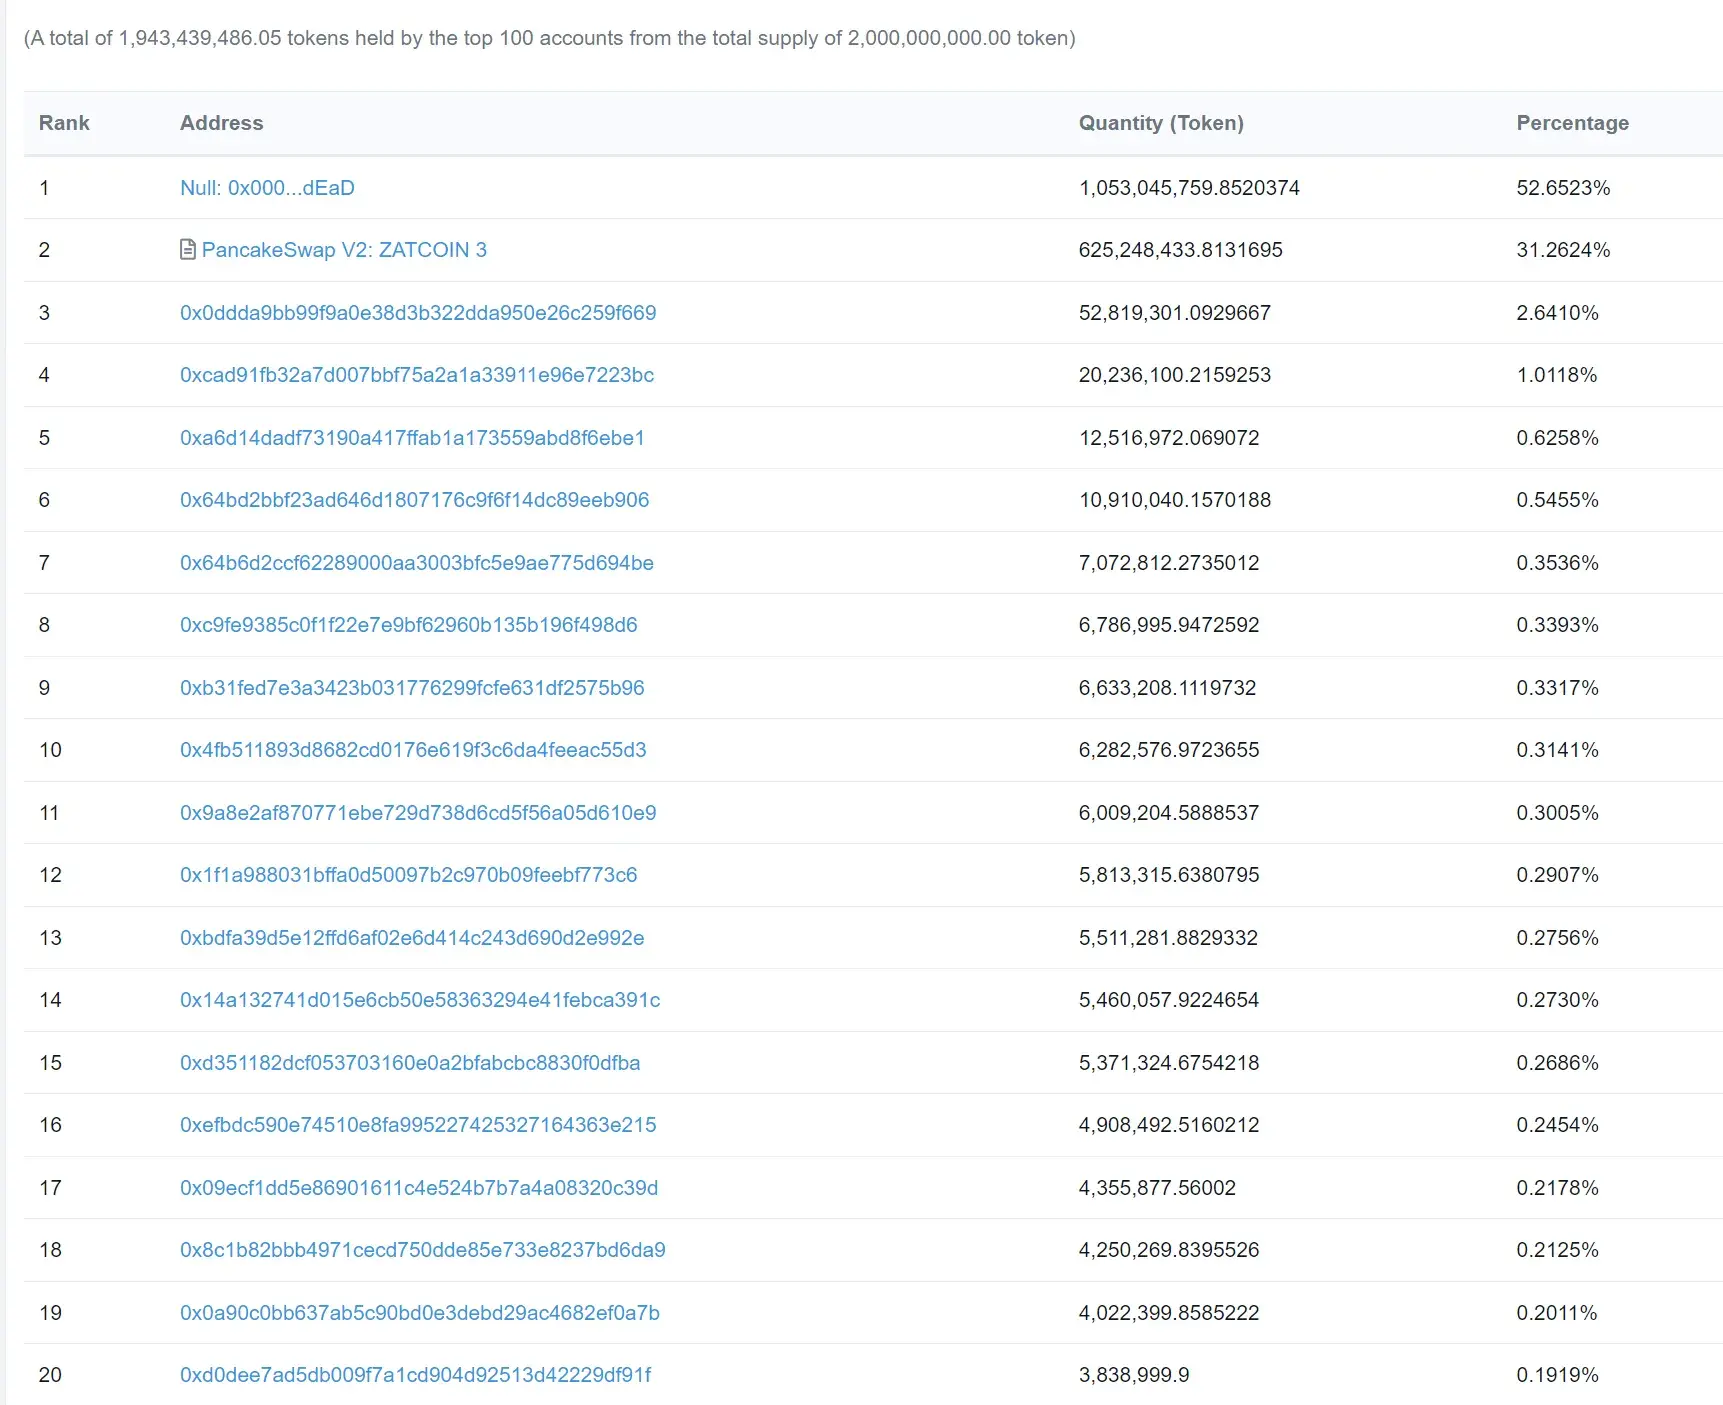Click the contract document icon beside PancakeSwap V2

(188, 250)
